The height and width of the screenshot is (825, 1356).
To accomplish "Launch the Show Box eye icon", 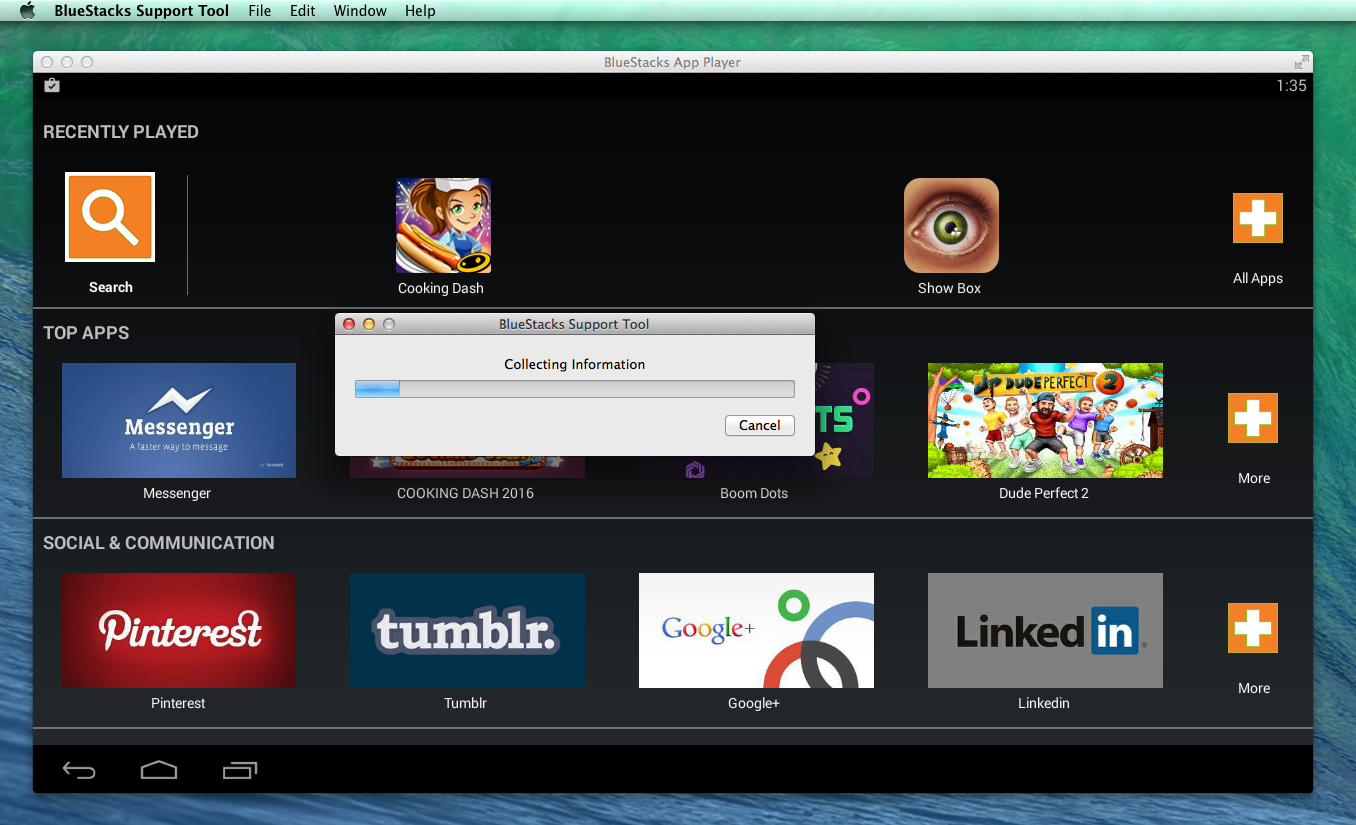I will pos(951,226).
